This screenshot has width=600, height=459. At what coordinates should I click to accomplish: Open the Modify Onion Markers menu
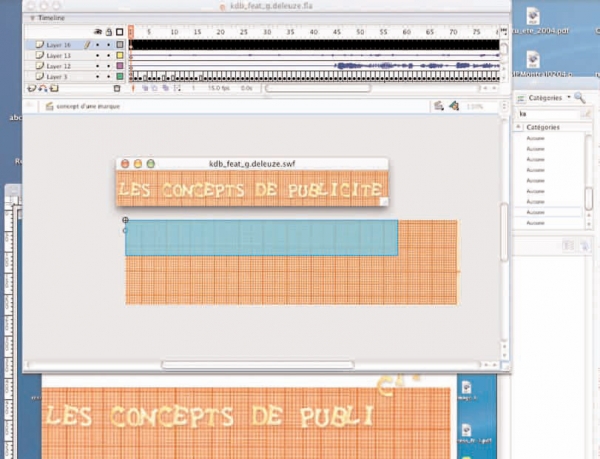tap(177, 88)
